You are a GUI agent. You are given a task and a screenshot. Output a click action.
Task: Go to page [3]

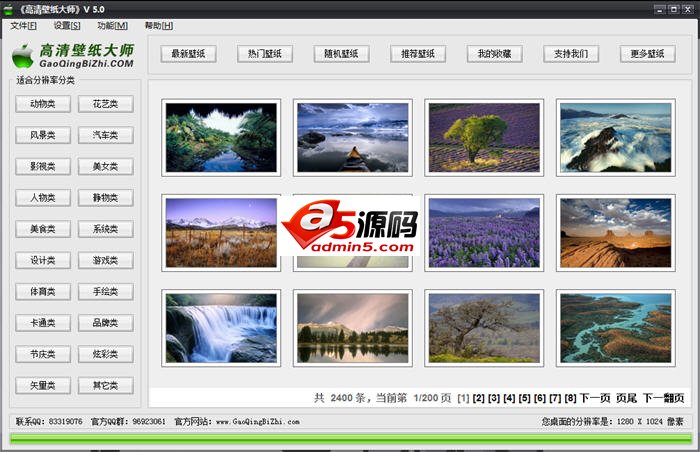tap(494, 398)
